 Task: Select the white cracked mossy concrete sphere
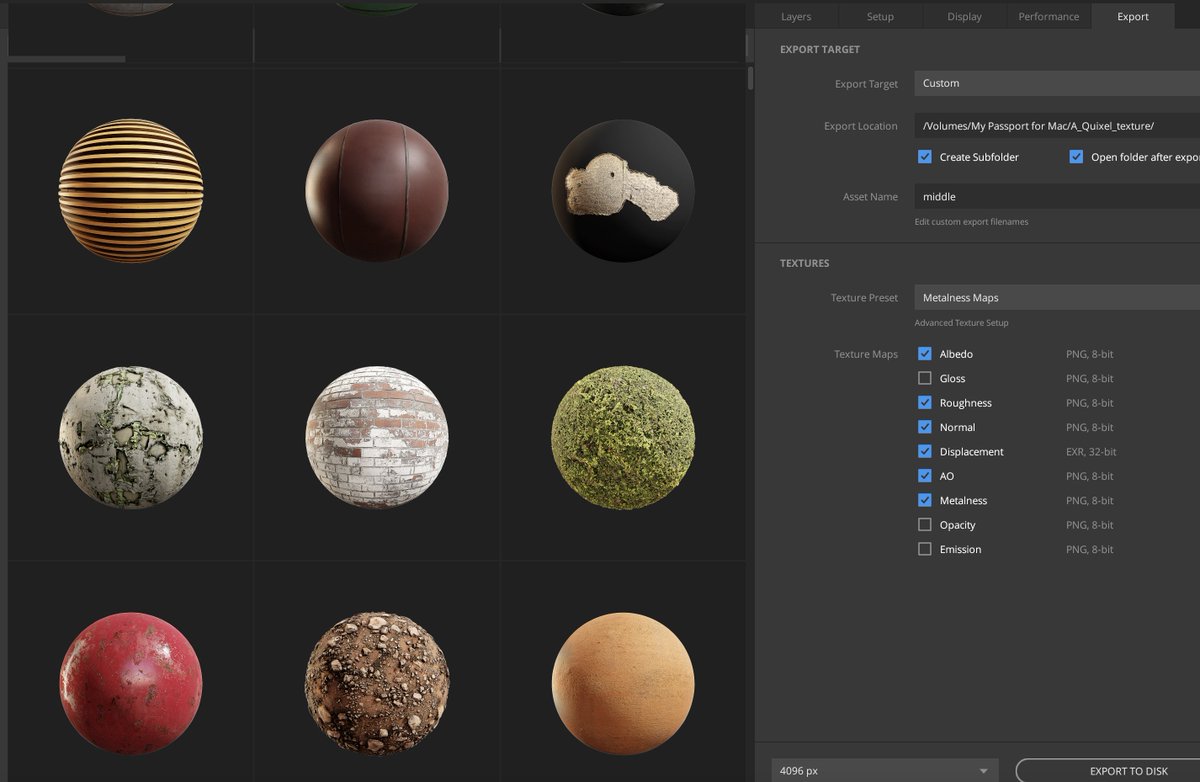tap(131, 437)
